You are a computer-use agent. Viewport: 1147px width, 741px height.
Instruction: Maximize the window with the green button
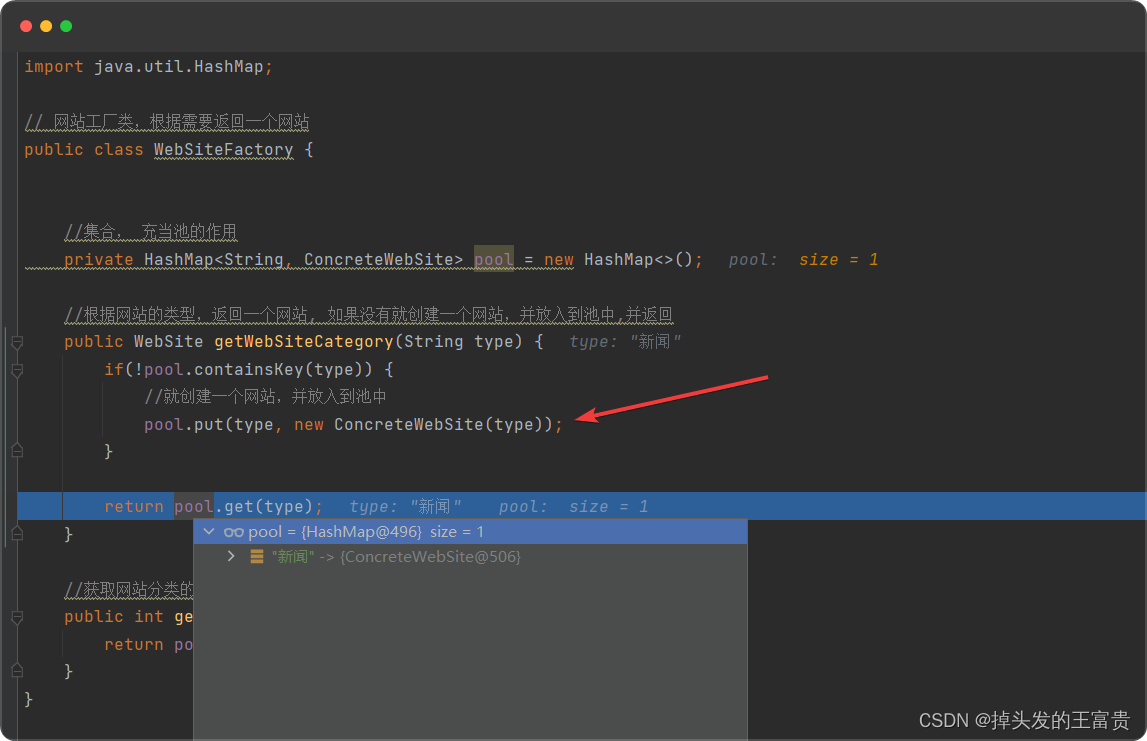coord(66,26)
